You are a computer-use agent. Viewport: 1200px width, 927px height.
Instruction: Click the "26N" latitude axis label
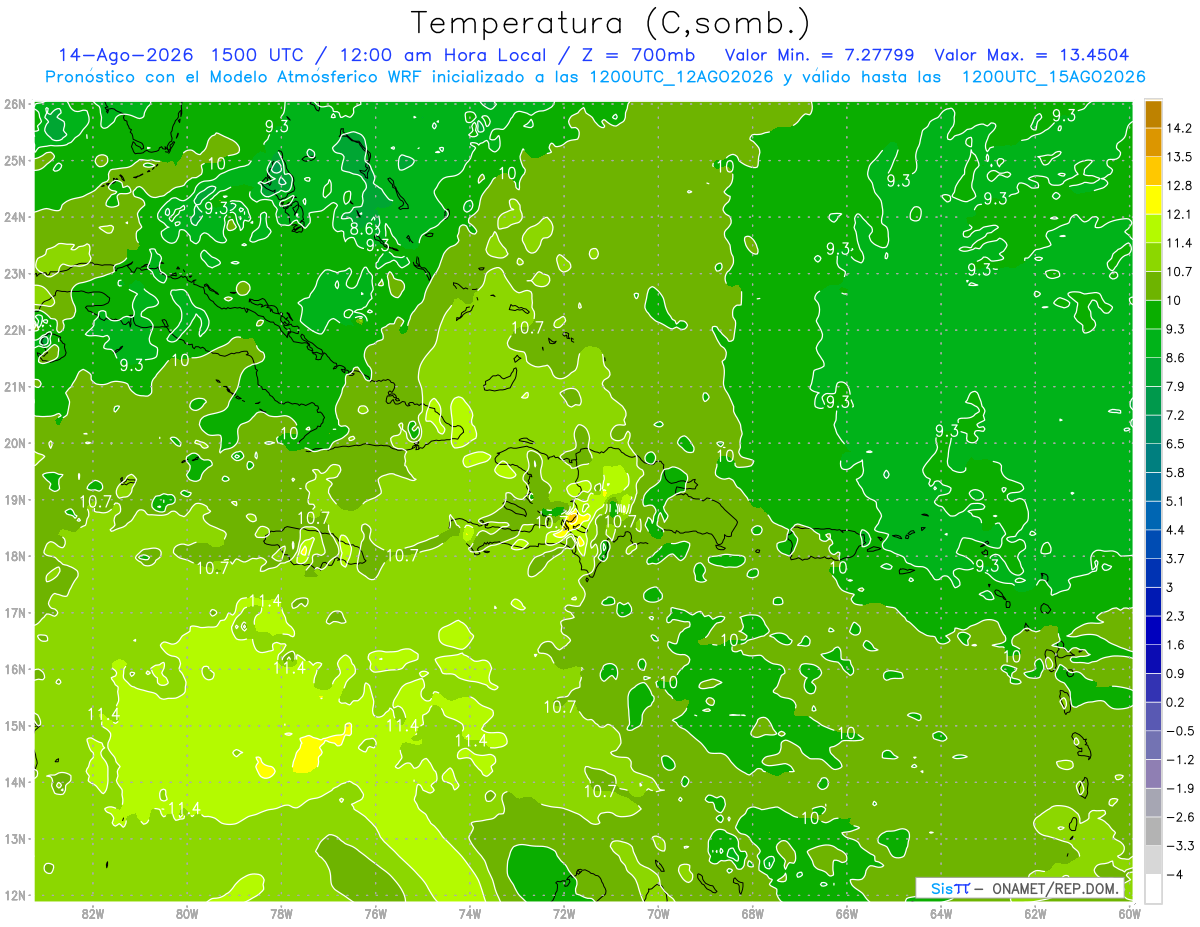[15, 104]
